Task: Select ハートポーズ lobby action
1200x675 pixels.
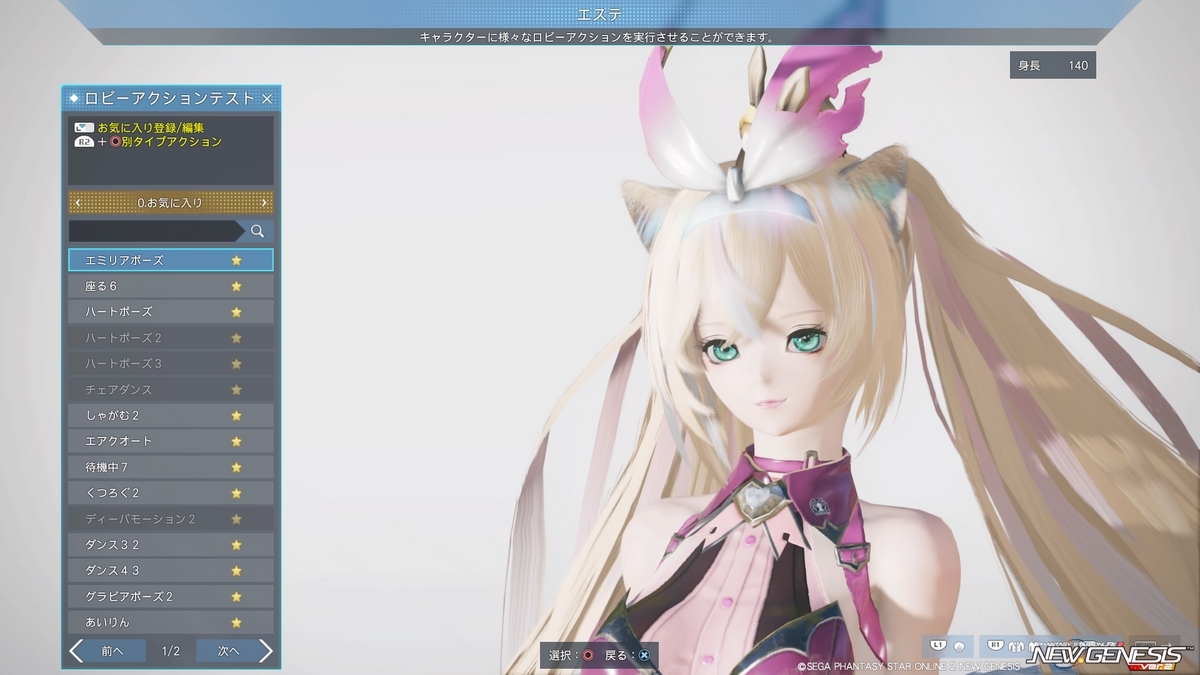Action: click(x=171, y=312)
